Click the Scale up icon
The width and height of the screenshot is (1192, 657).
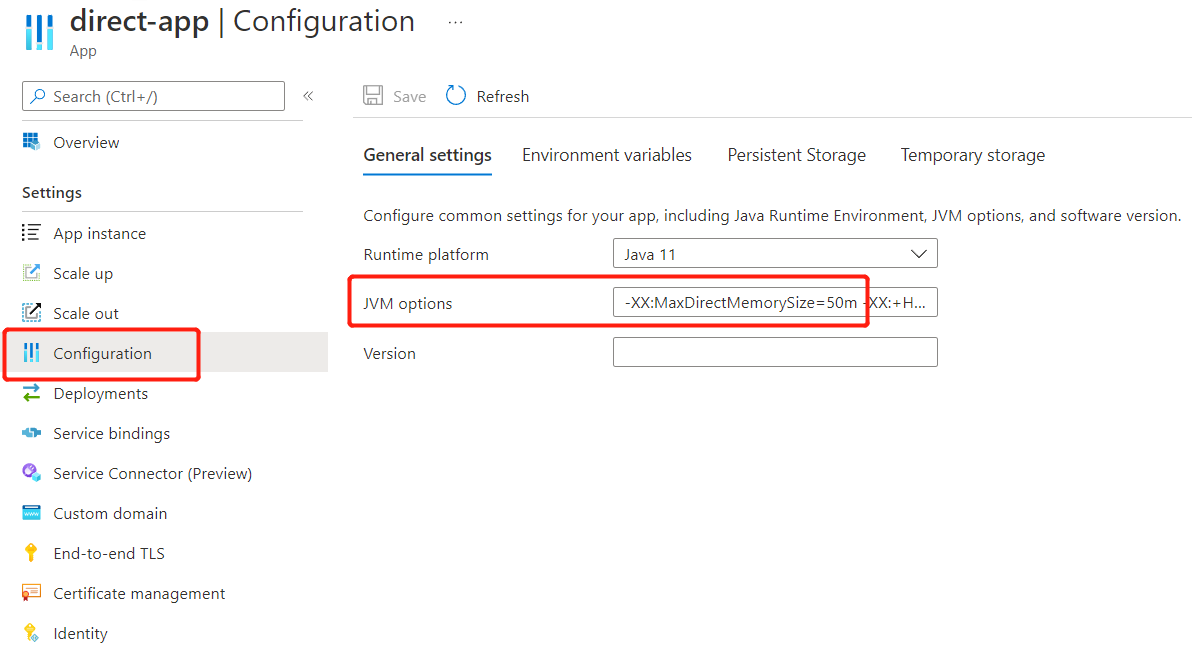[31, 273]
